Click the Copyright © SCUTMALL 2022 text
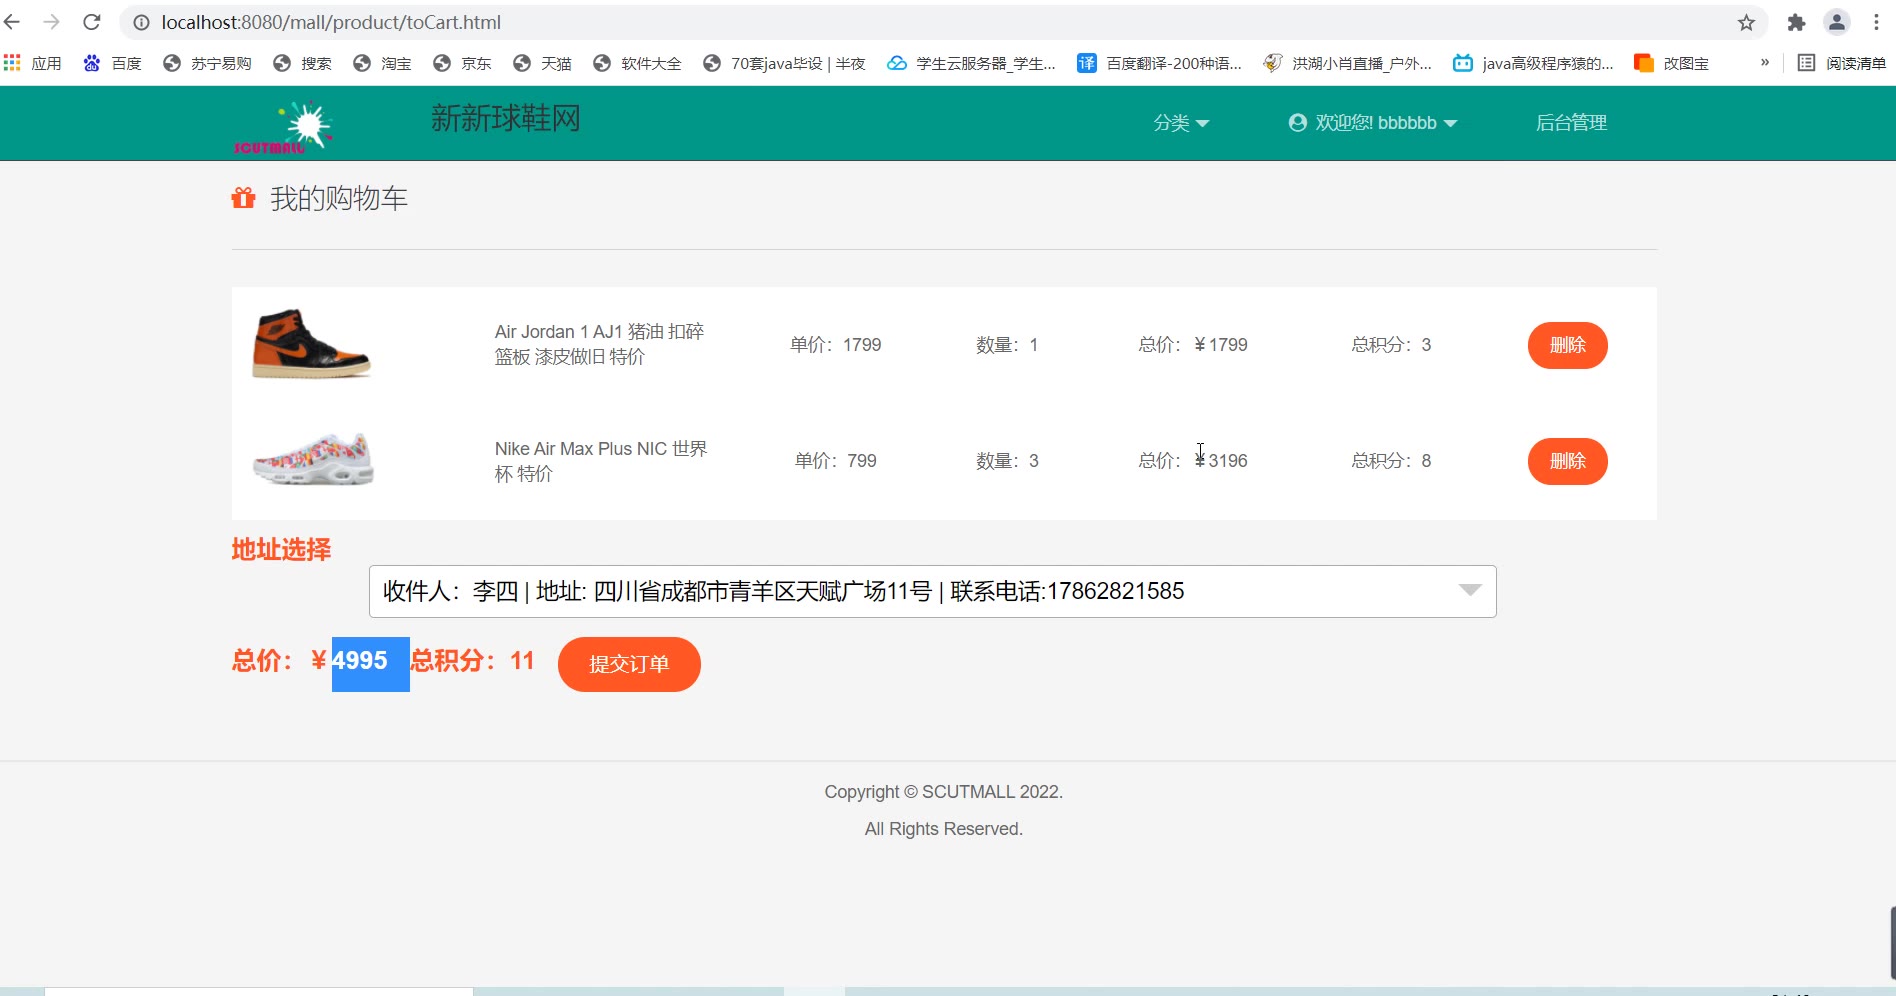Viewport: 1896px width, 996px height. pos(943,792)
